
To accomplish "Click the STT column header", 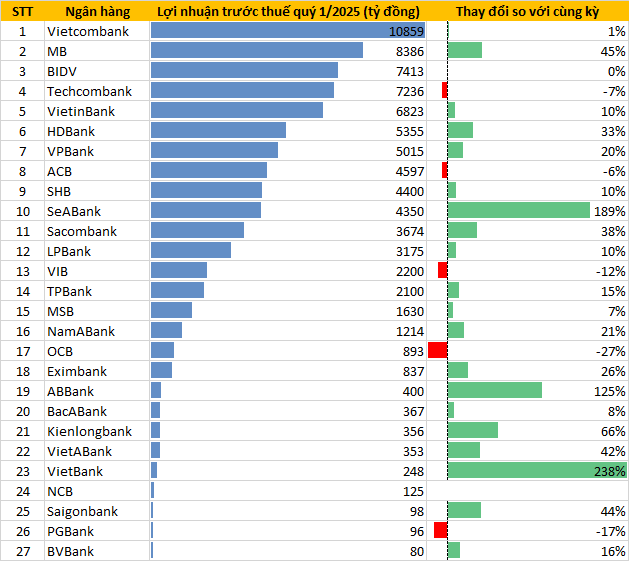I will coord(21,11).
